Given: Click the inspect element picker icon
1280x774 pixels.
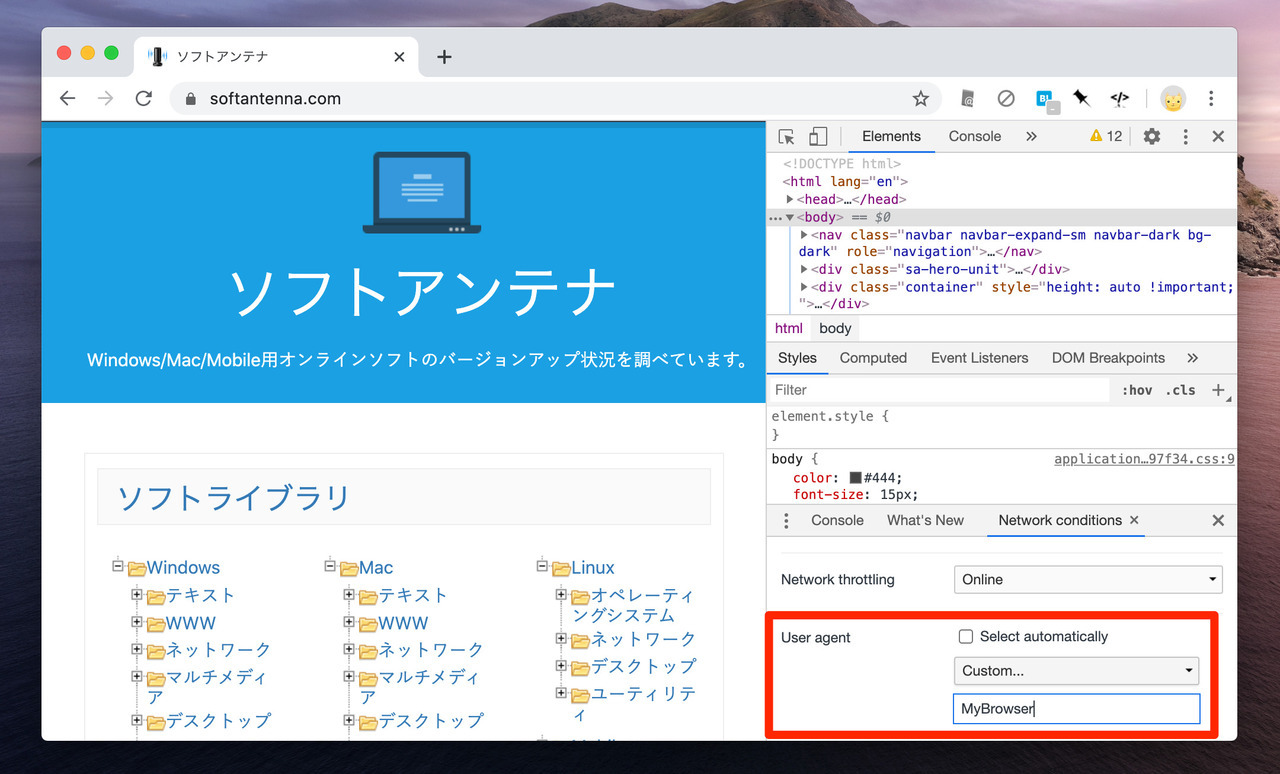Looking at the screenshot, I should click(x=787, y=137).
